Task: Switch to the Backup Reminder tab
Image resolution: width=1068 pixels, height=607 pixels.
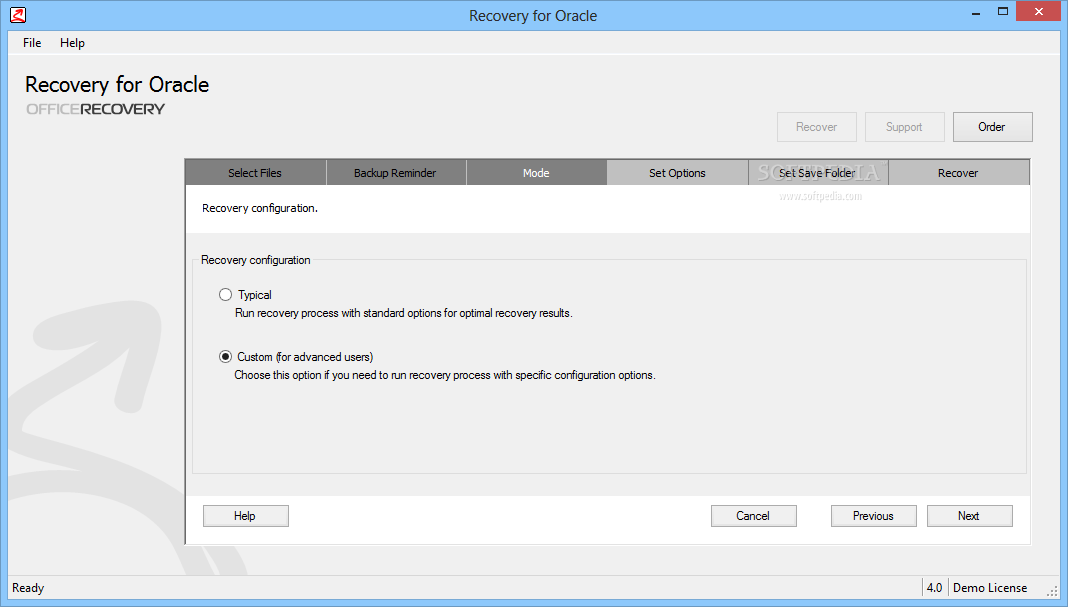Action: (x=395, y=173)
